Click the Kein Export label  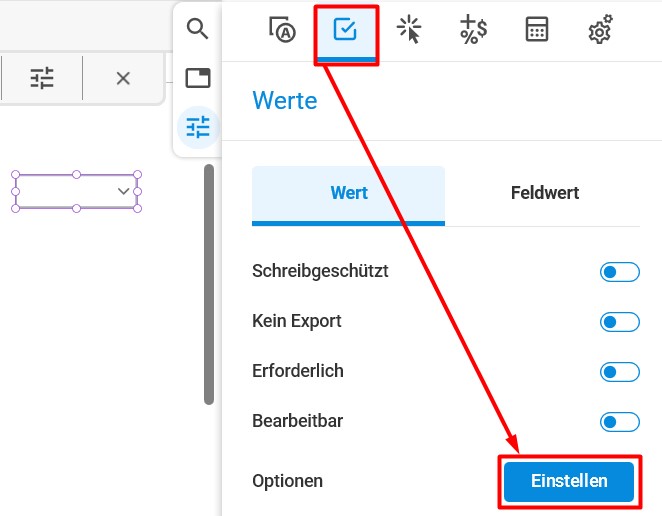[x=296, y=321]
